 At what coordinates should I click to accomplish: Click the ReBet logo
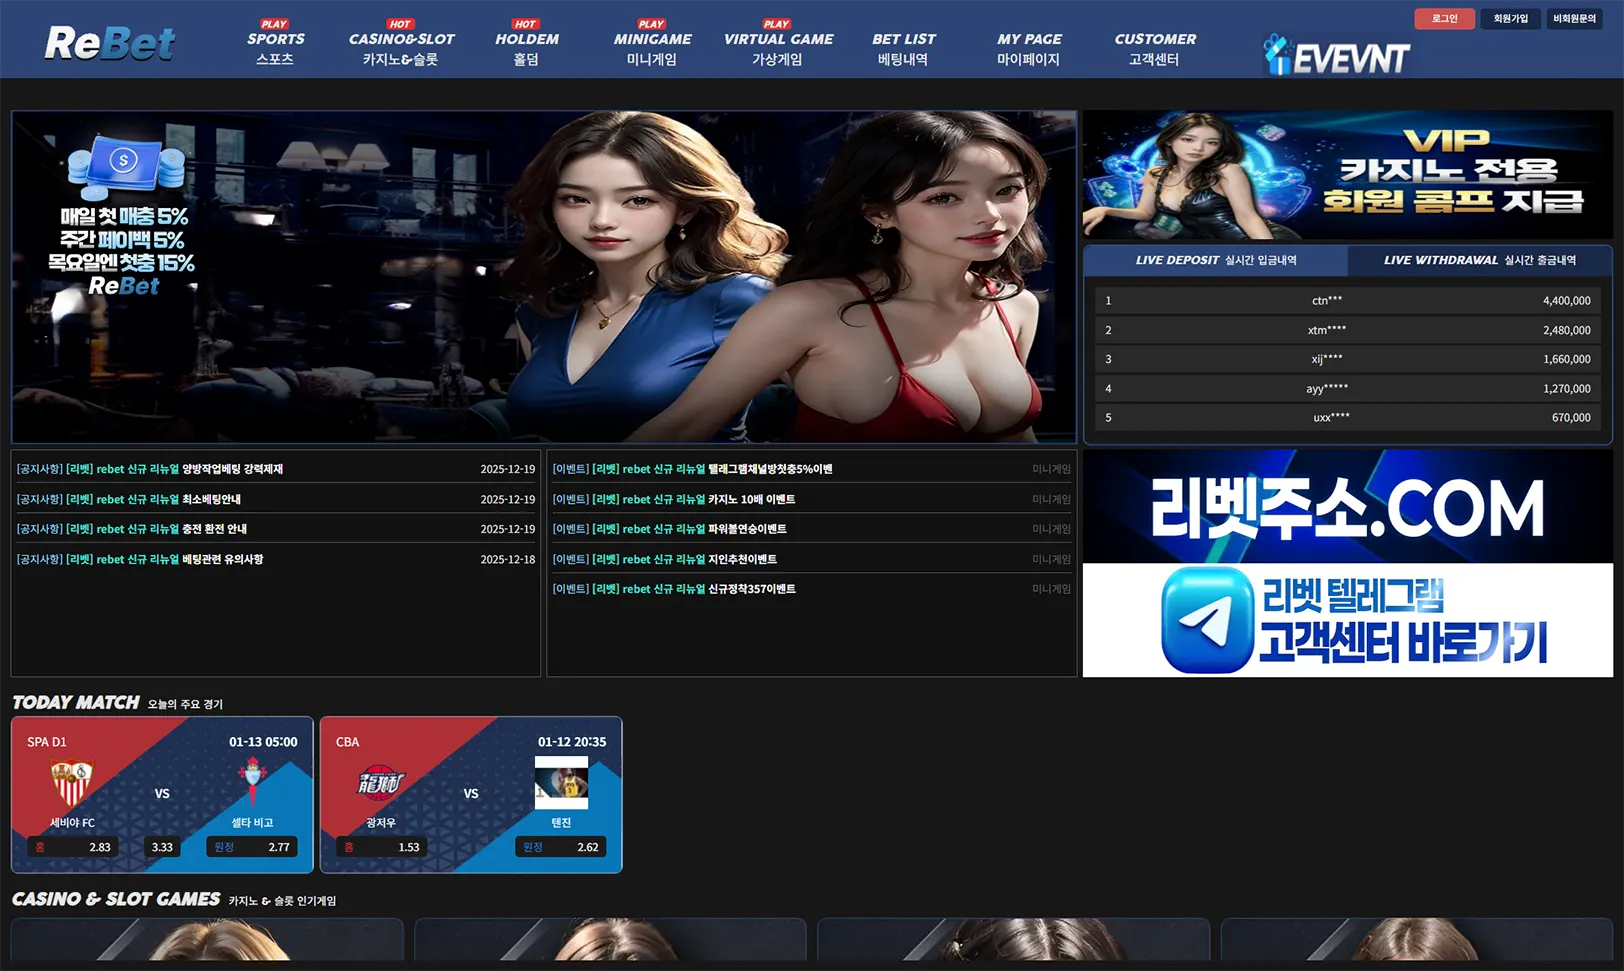[110, 42]
